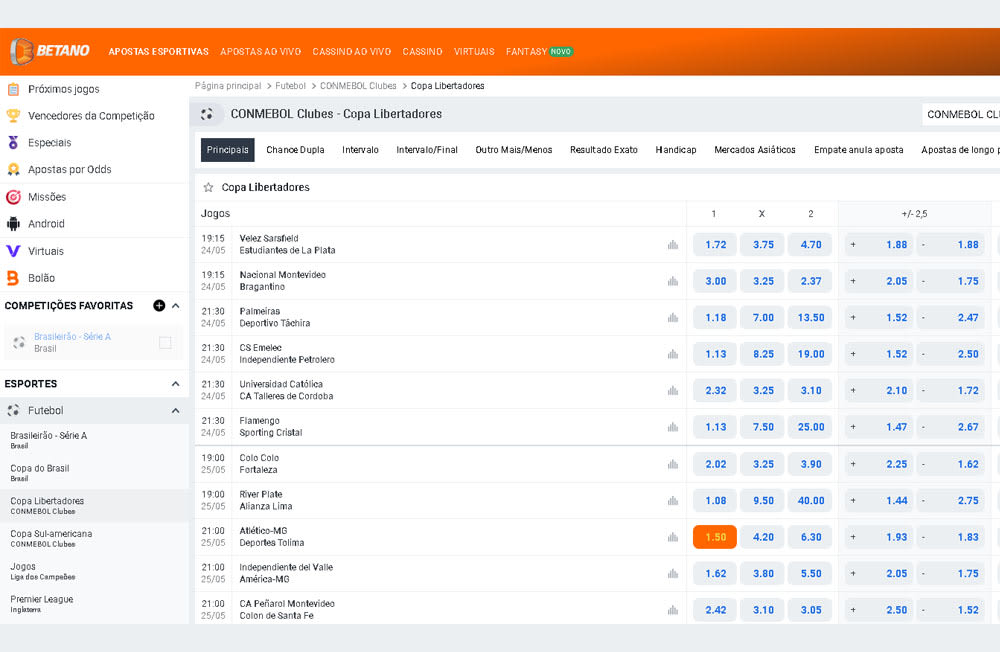Open the CONMEBOL Clubes competition dropdown
Viewport: 1000px width, 652px height.
coord(960,114)
